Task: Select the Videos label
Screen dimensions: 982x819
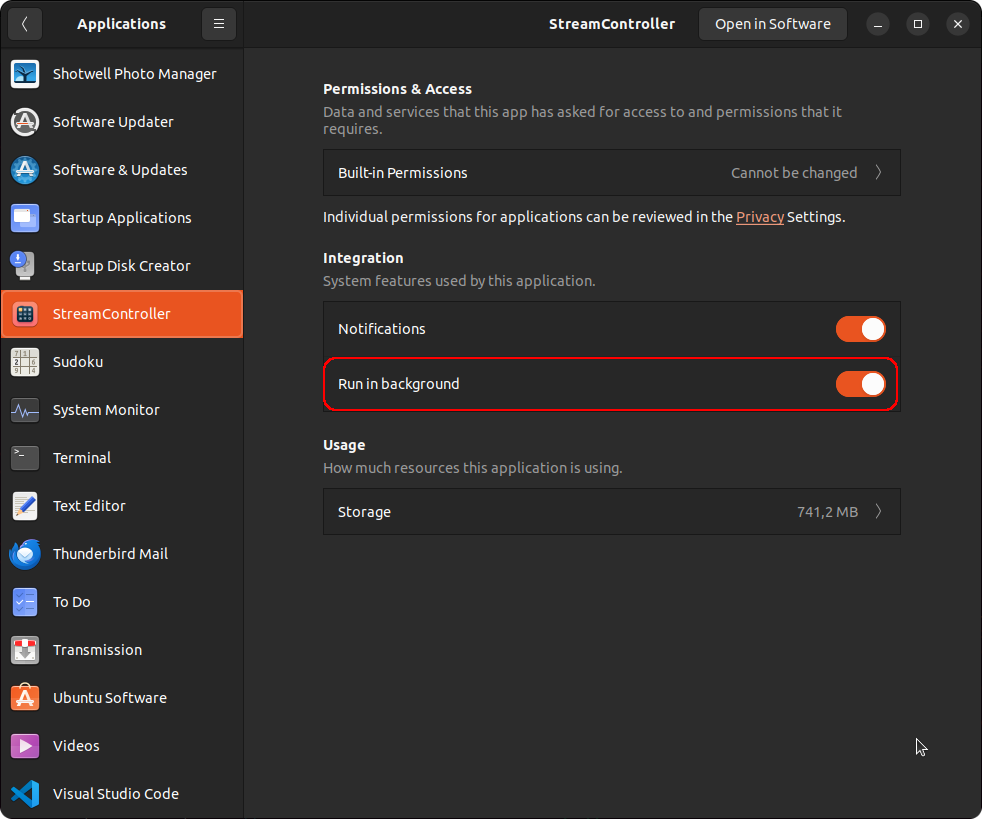Action: coord(76,746)
